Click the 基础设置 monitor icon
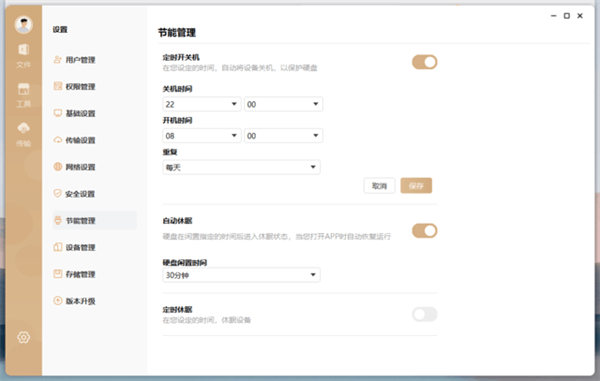The image size is (600, 381). point(57,113)
